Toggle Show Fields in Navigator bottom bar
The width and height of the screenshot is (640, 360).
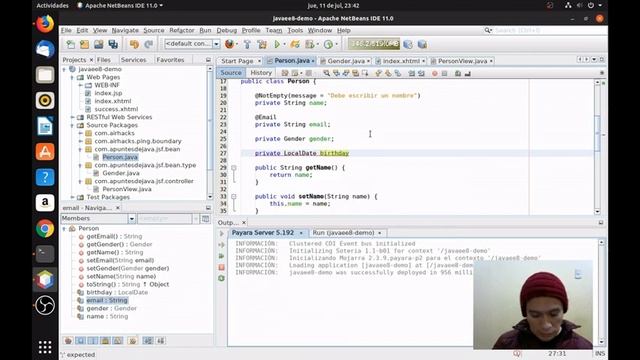tap(81, 340)
